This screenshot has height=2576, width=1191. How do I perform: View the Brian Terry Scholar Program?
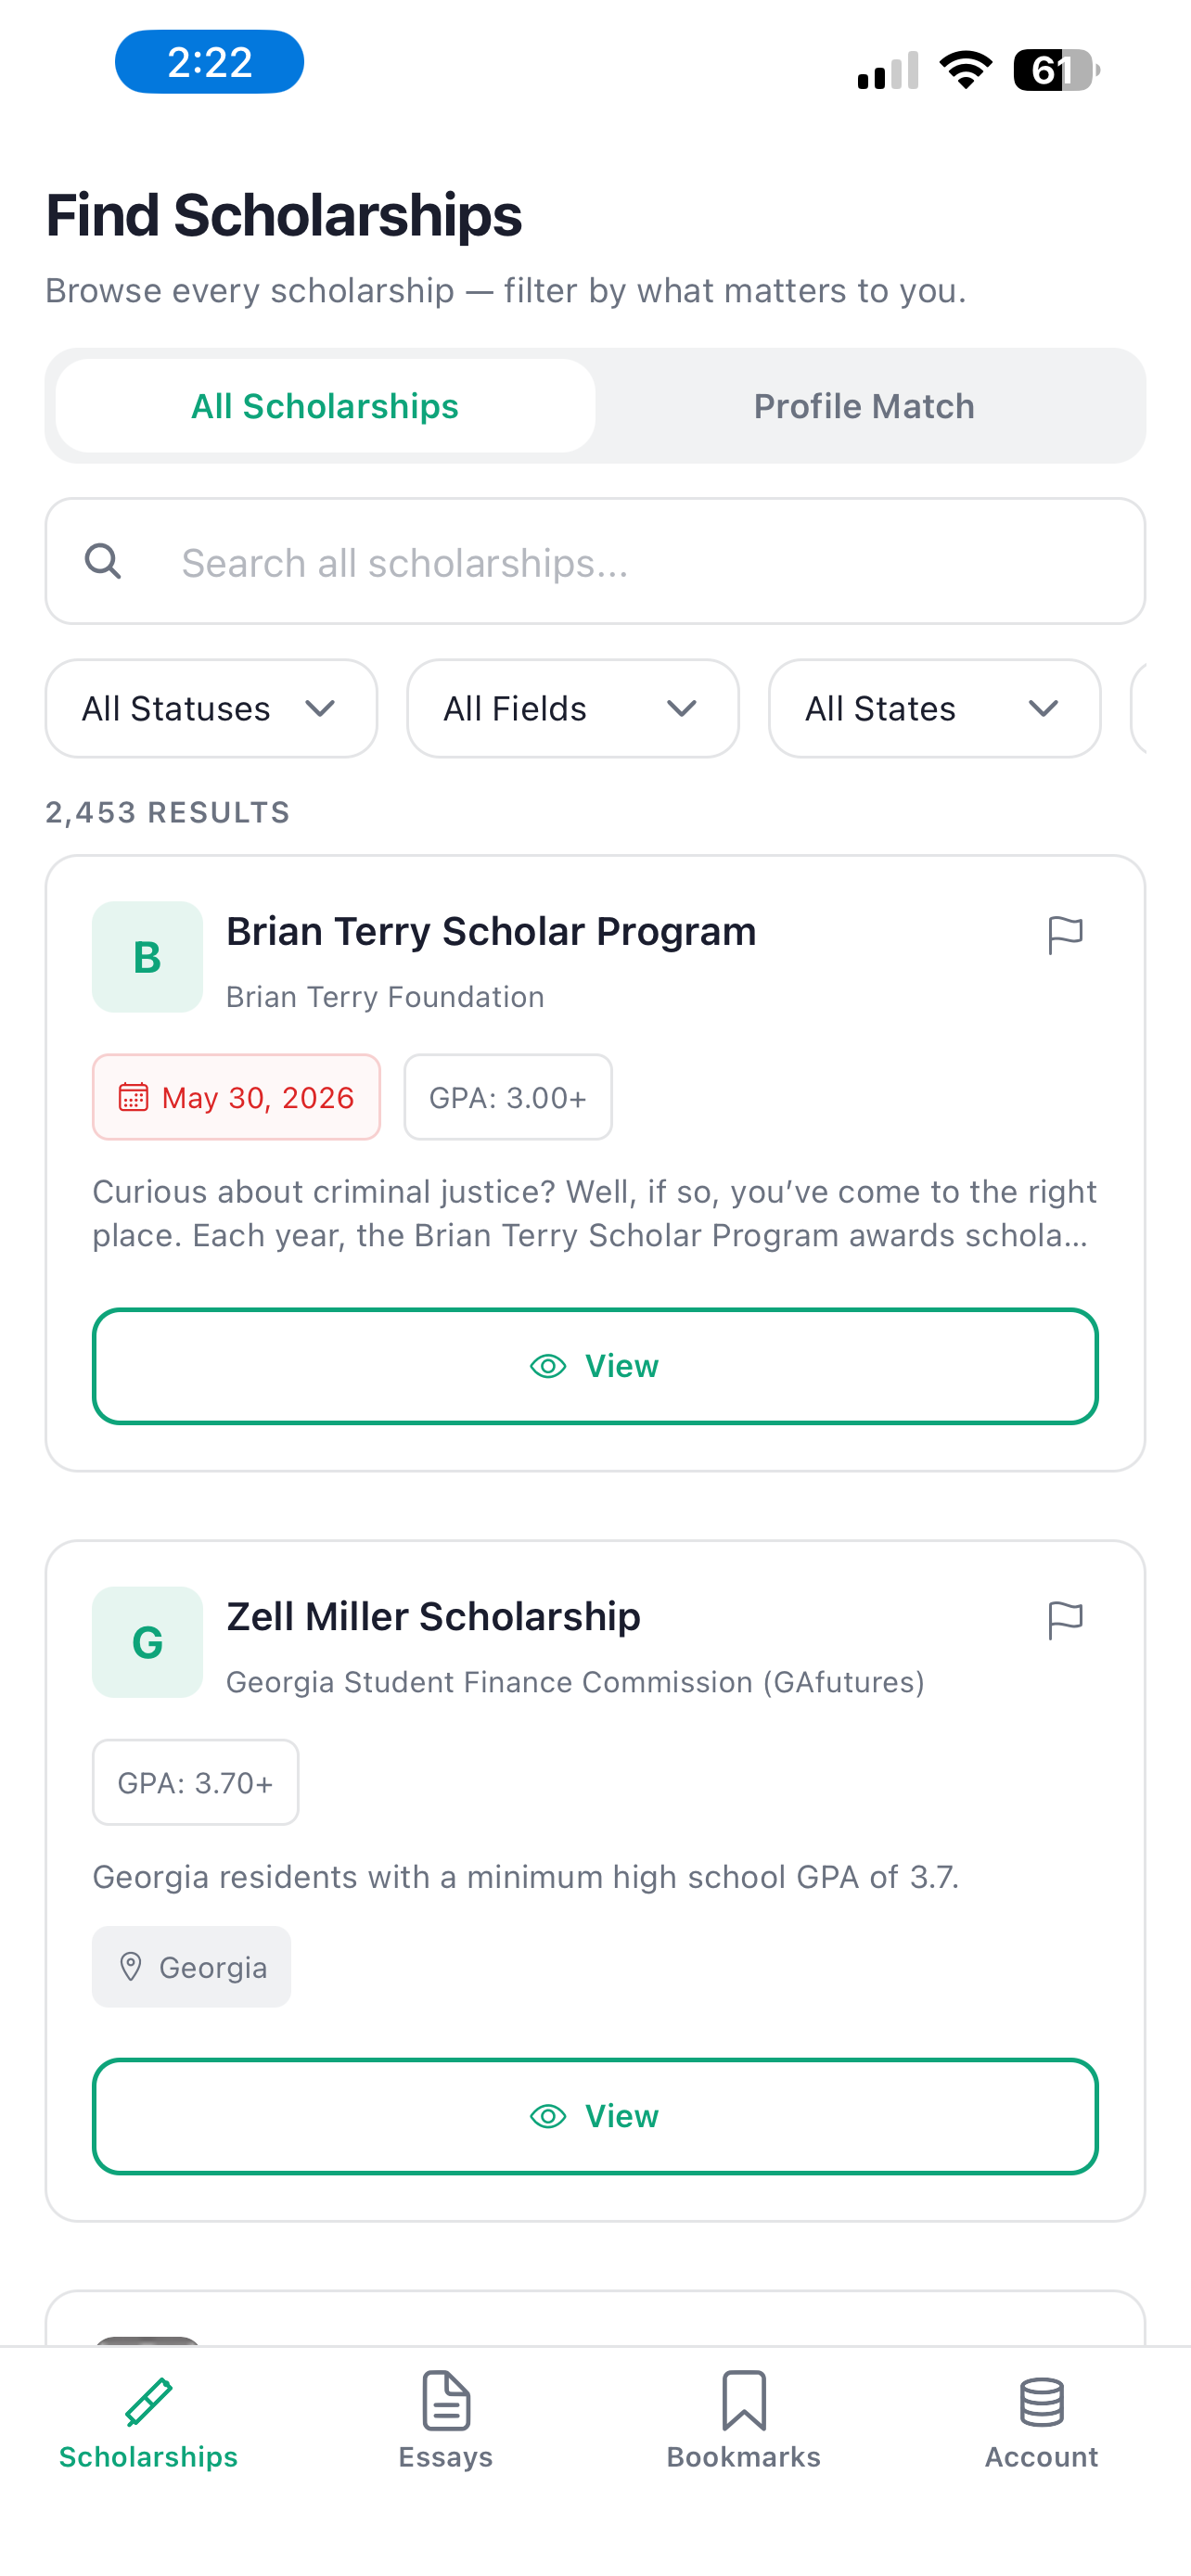(x=595, y=1366)
